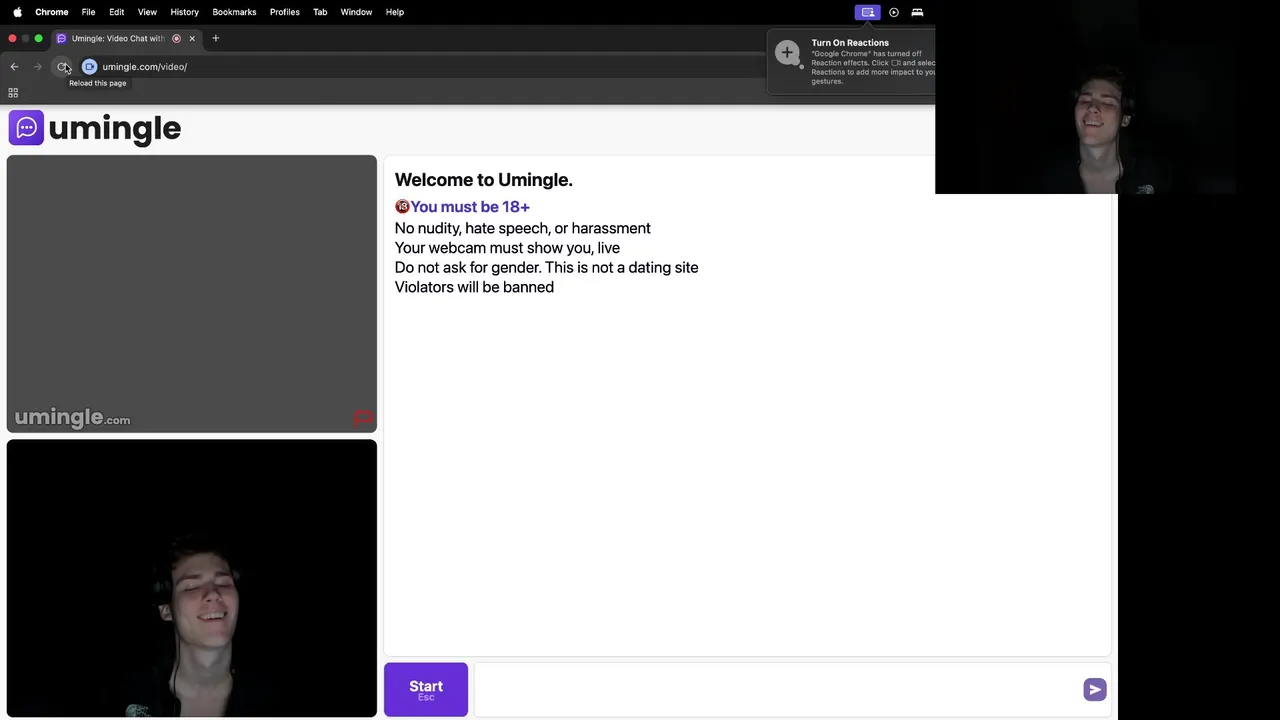Click the umingle.com/video/ address bar
The width and height of the screenshot is (1280, 720).
pyautogui.click(x=144, y=67)
